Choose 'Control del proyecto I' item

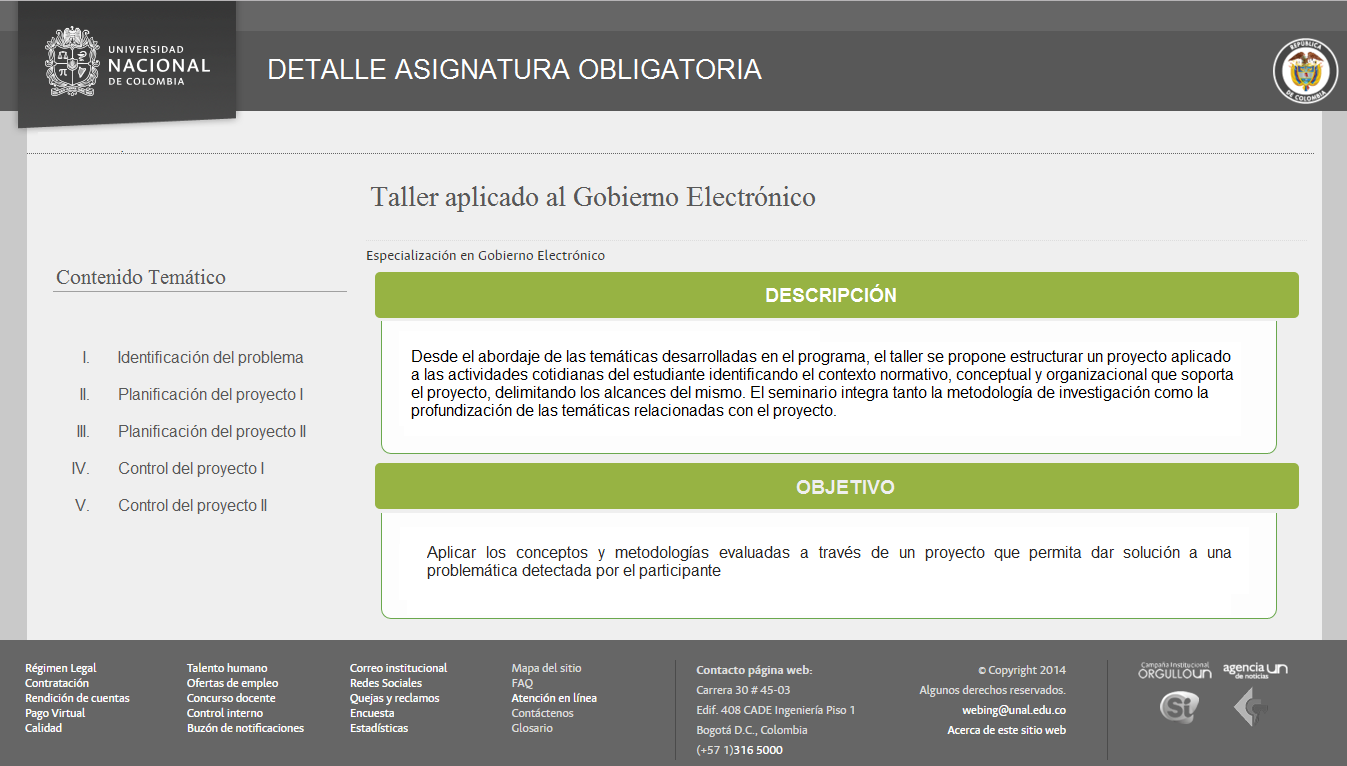point(191,469)
